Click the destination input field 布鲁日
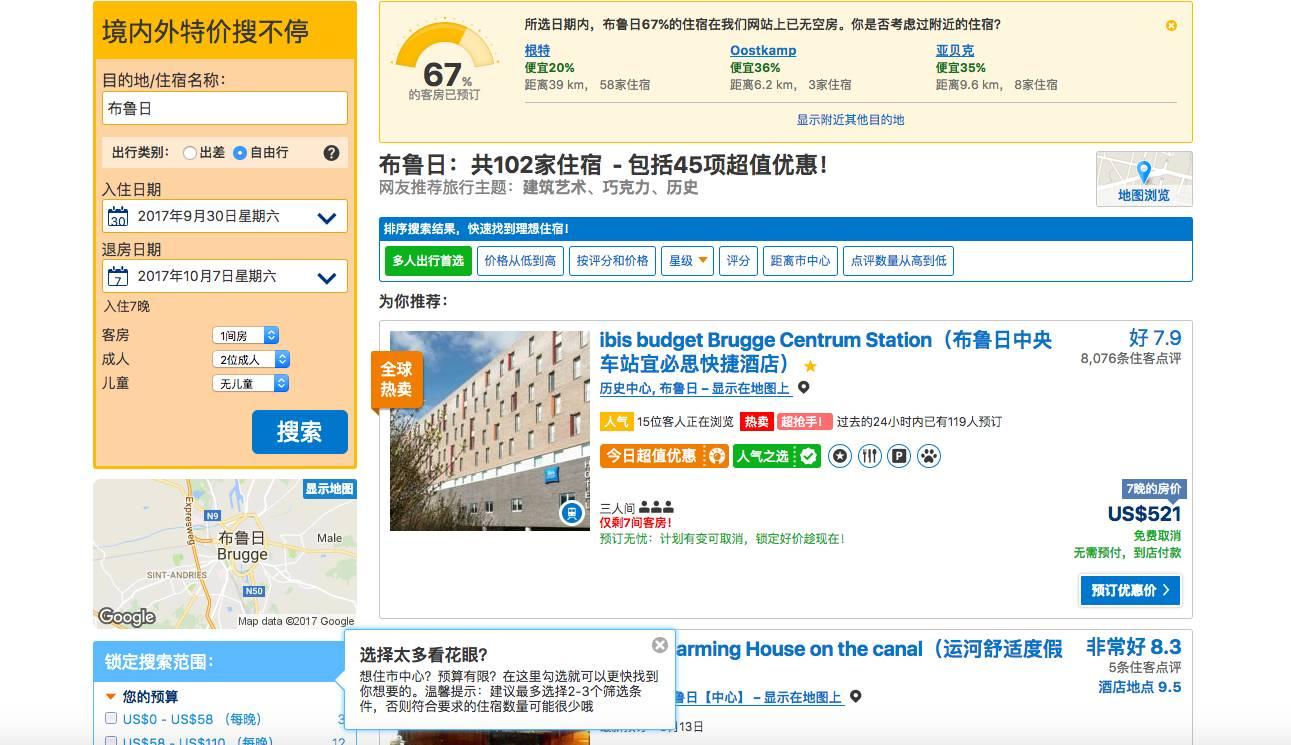 point(225,108)
